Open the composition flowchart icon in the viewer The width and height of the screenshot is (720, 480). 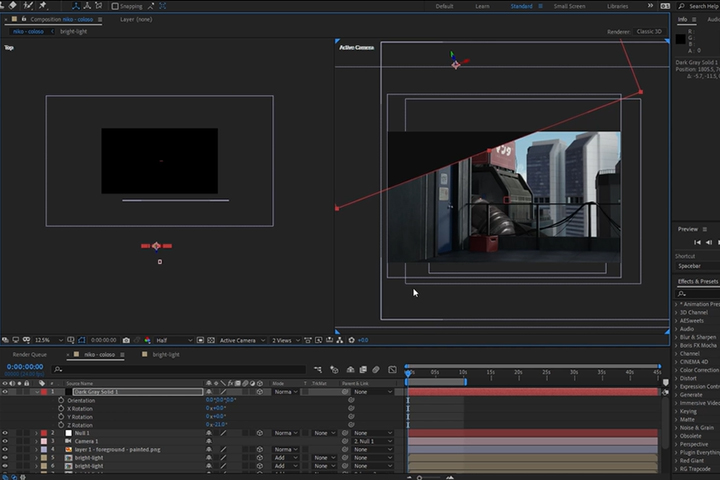pyautogui.click(x=339, y=340)
